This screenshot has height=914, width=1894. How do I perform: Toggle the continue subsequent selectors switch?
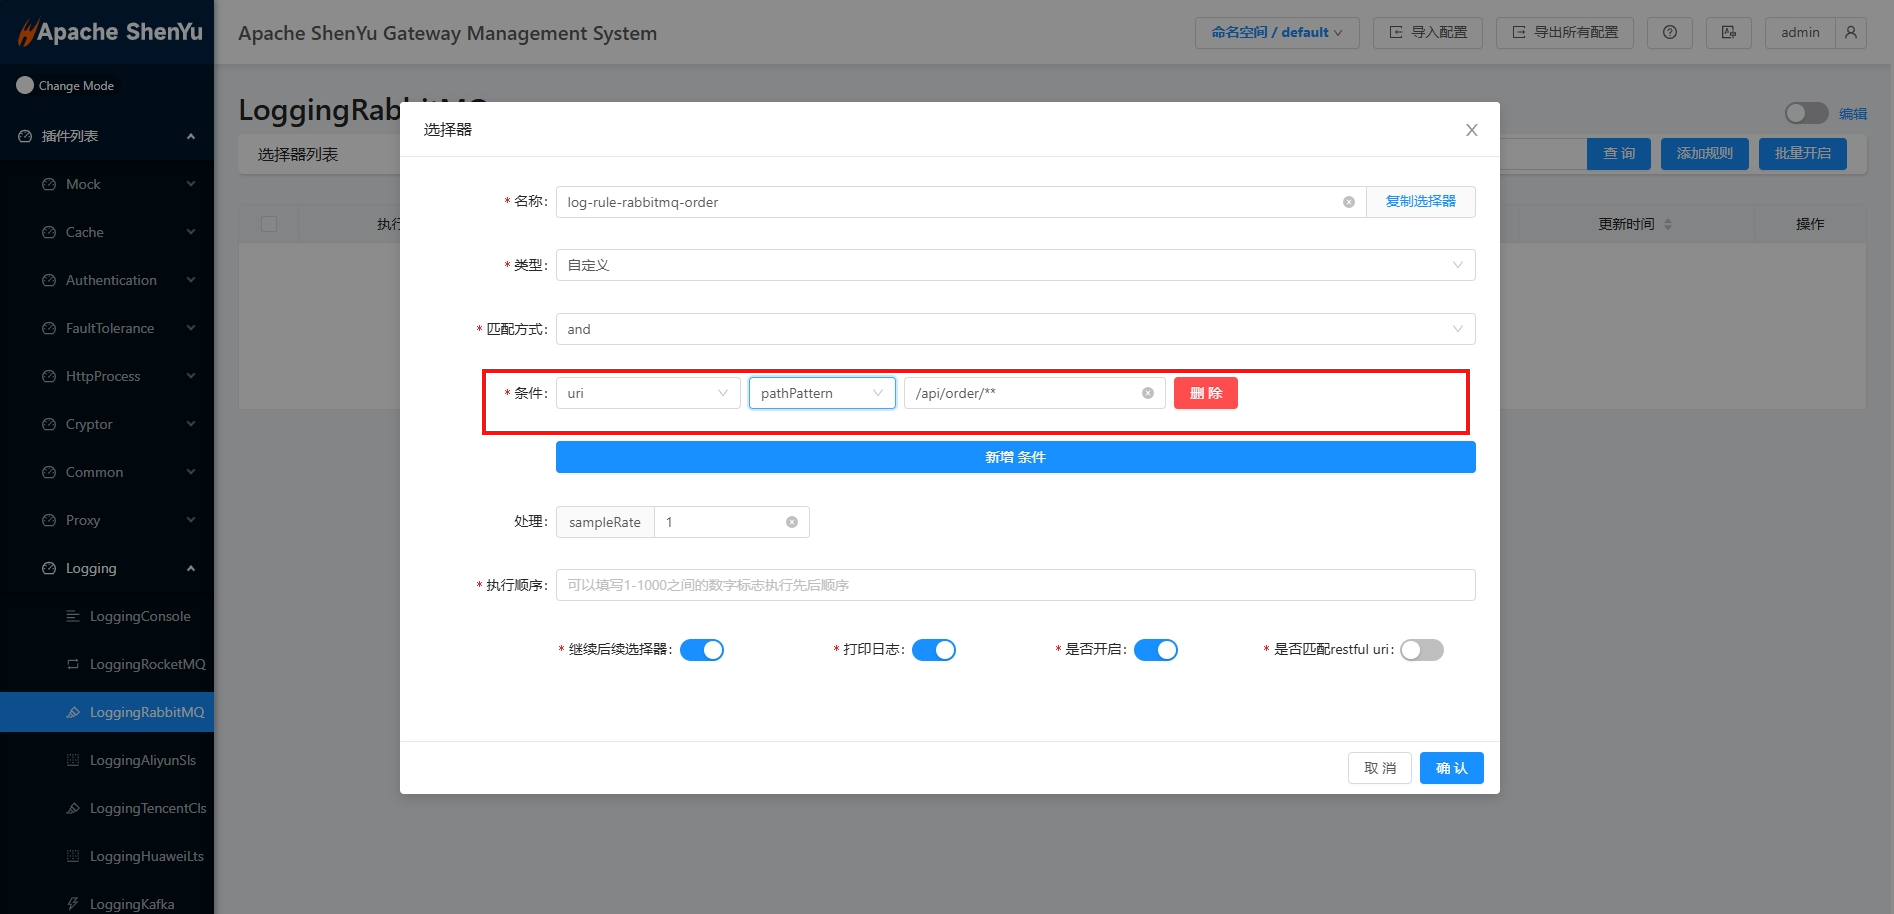[701, 650]
